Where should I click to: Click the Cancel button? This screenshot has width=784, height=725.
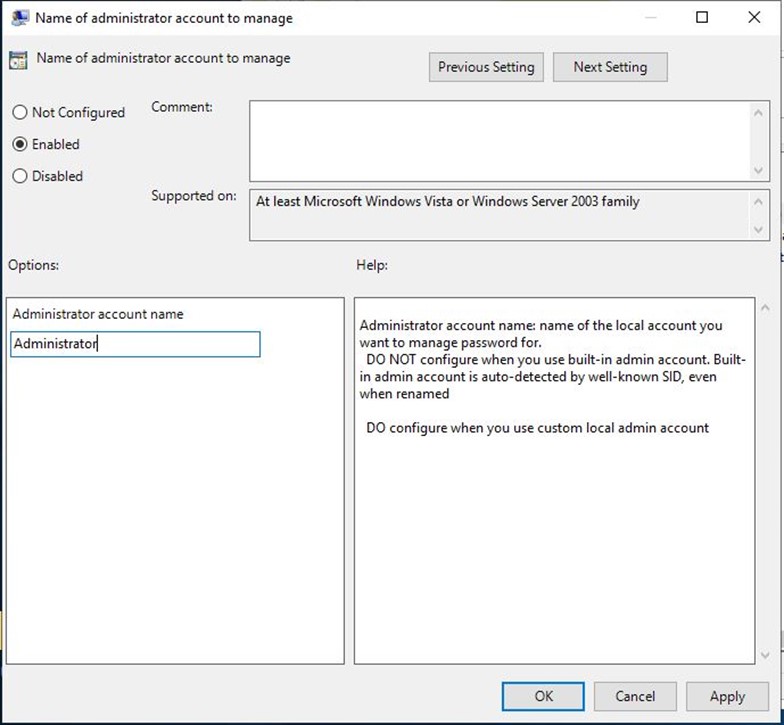tap(635, 696)
